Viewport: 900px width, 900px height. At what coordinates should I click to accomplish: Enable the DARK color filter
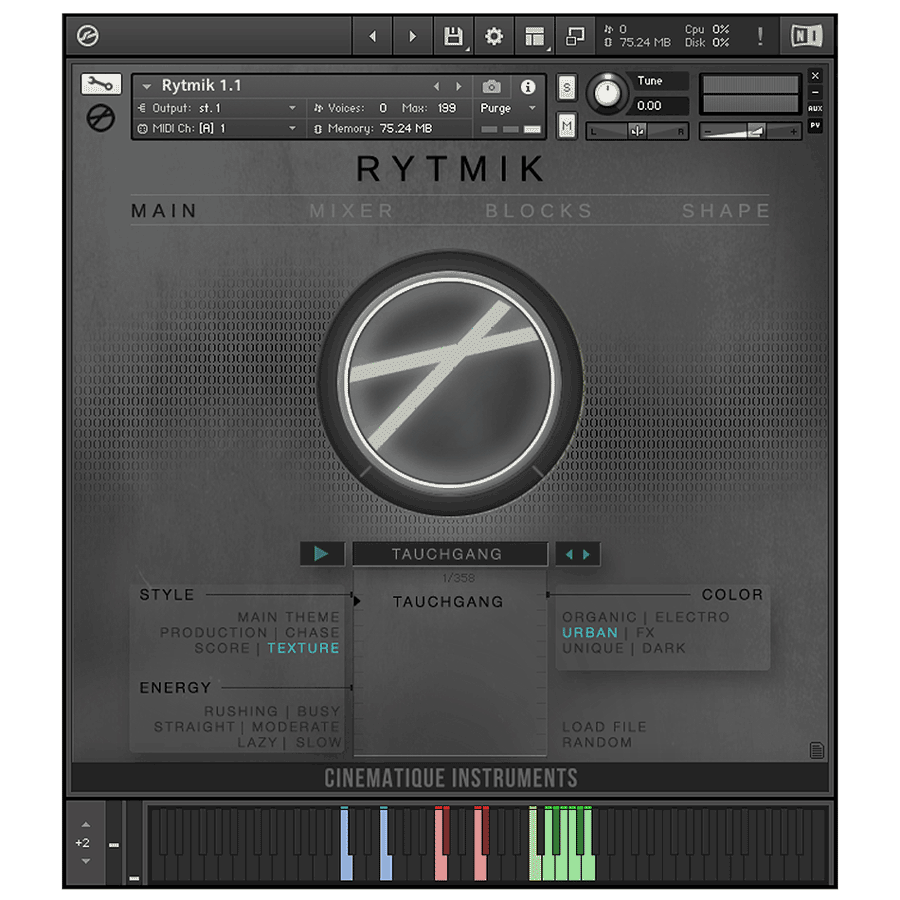click(664, 648)
